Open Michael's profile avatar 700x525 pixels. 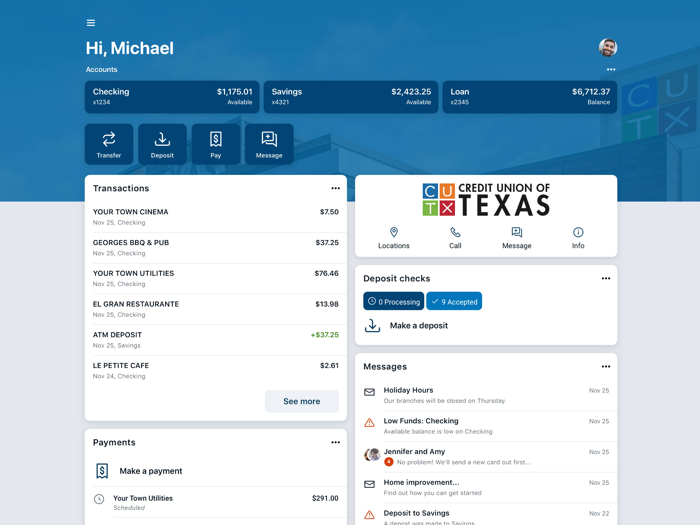coord(608,47)
